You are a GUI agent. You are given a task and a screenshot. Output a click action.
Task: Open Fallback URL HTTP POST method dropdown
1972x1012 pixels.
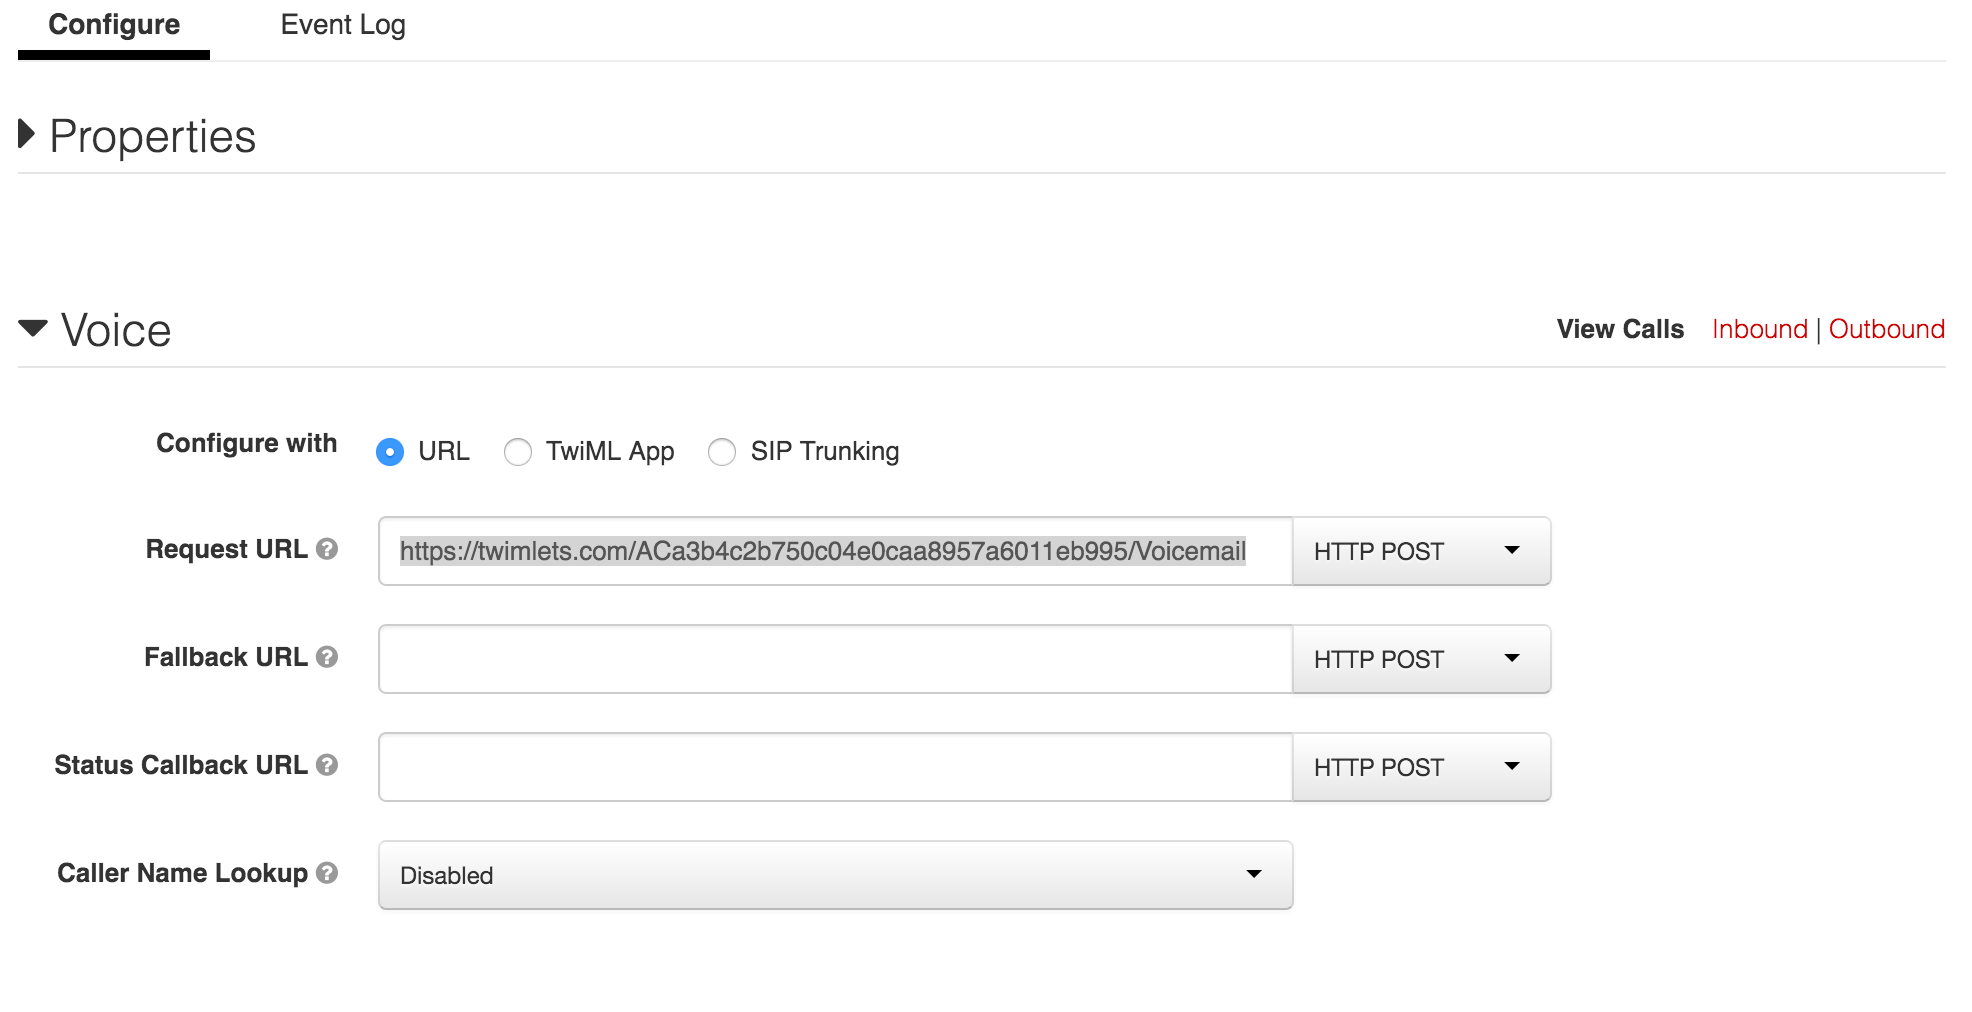1421,659
